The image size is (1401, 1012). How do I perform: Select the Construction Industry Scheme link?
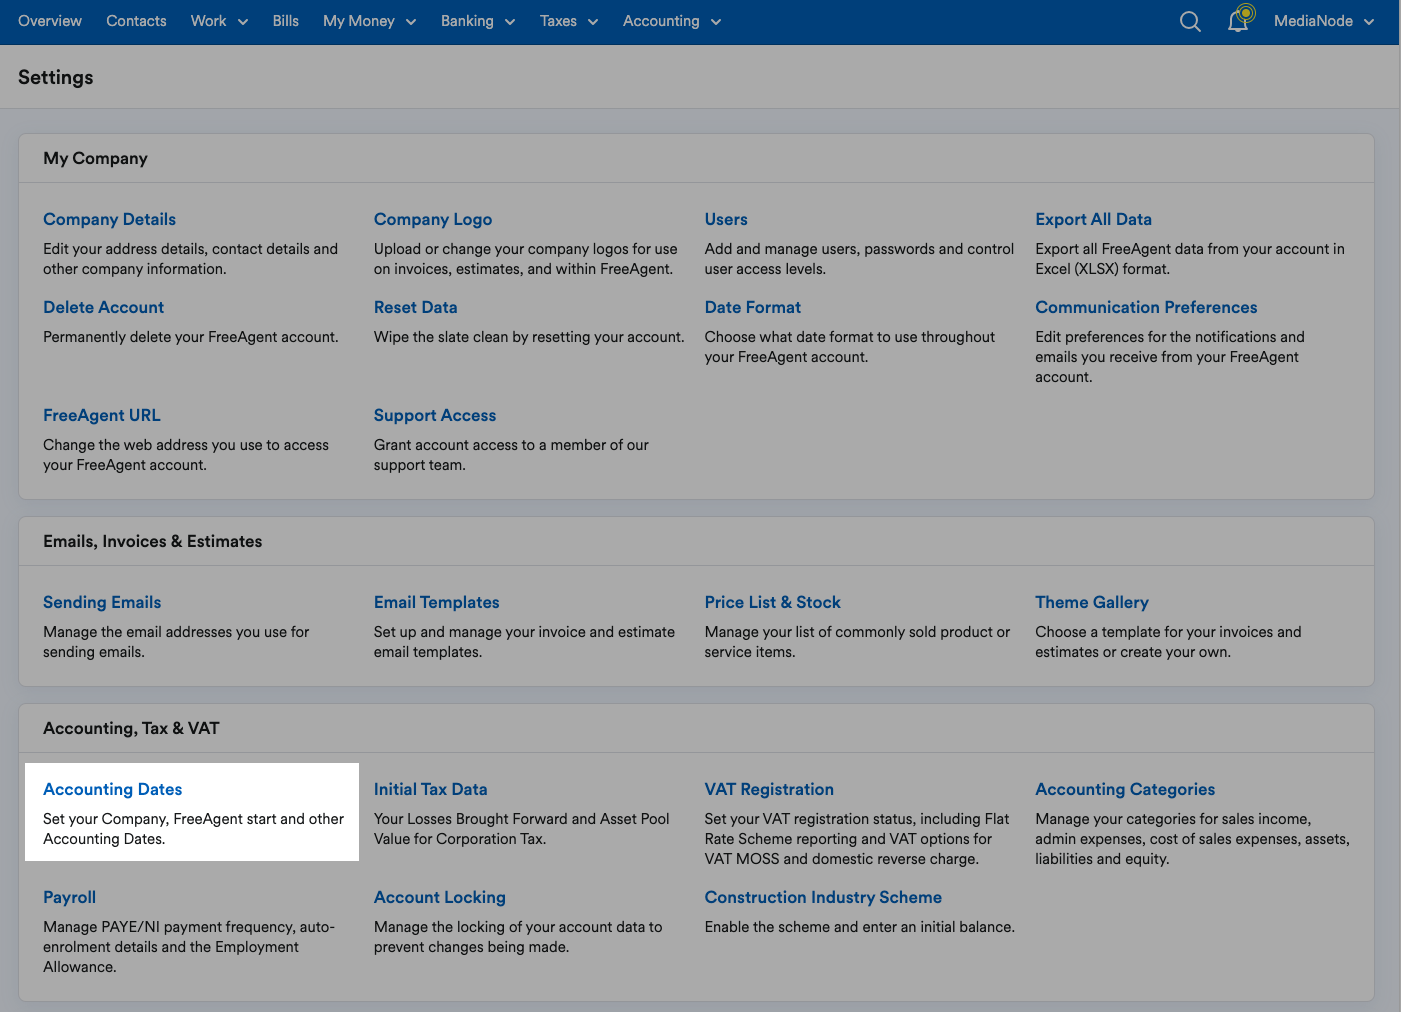click(x=822, y=897)
